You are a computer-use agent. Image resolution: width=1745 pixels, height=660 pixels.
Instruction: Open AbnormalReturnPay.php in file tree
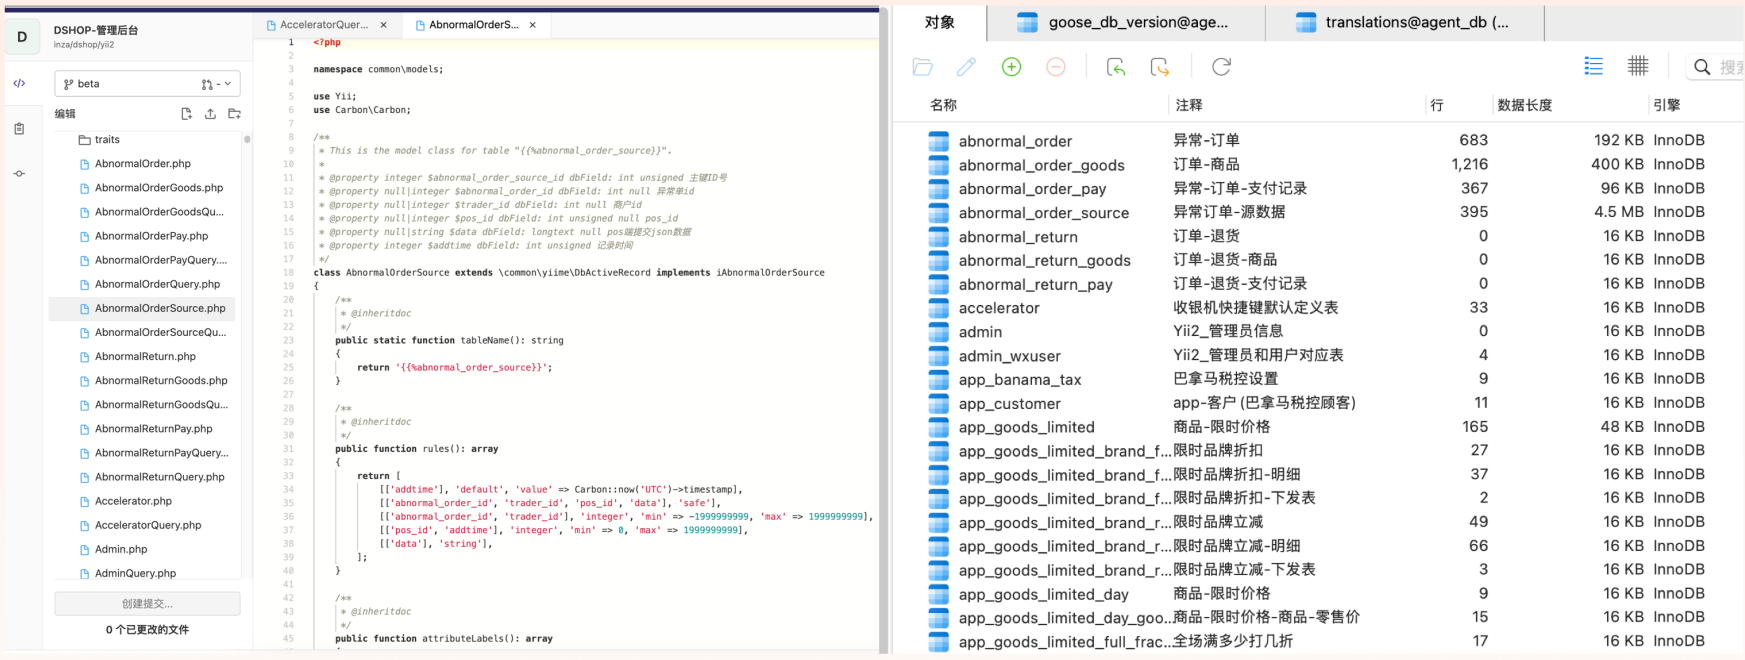pos(153,429)
